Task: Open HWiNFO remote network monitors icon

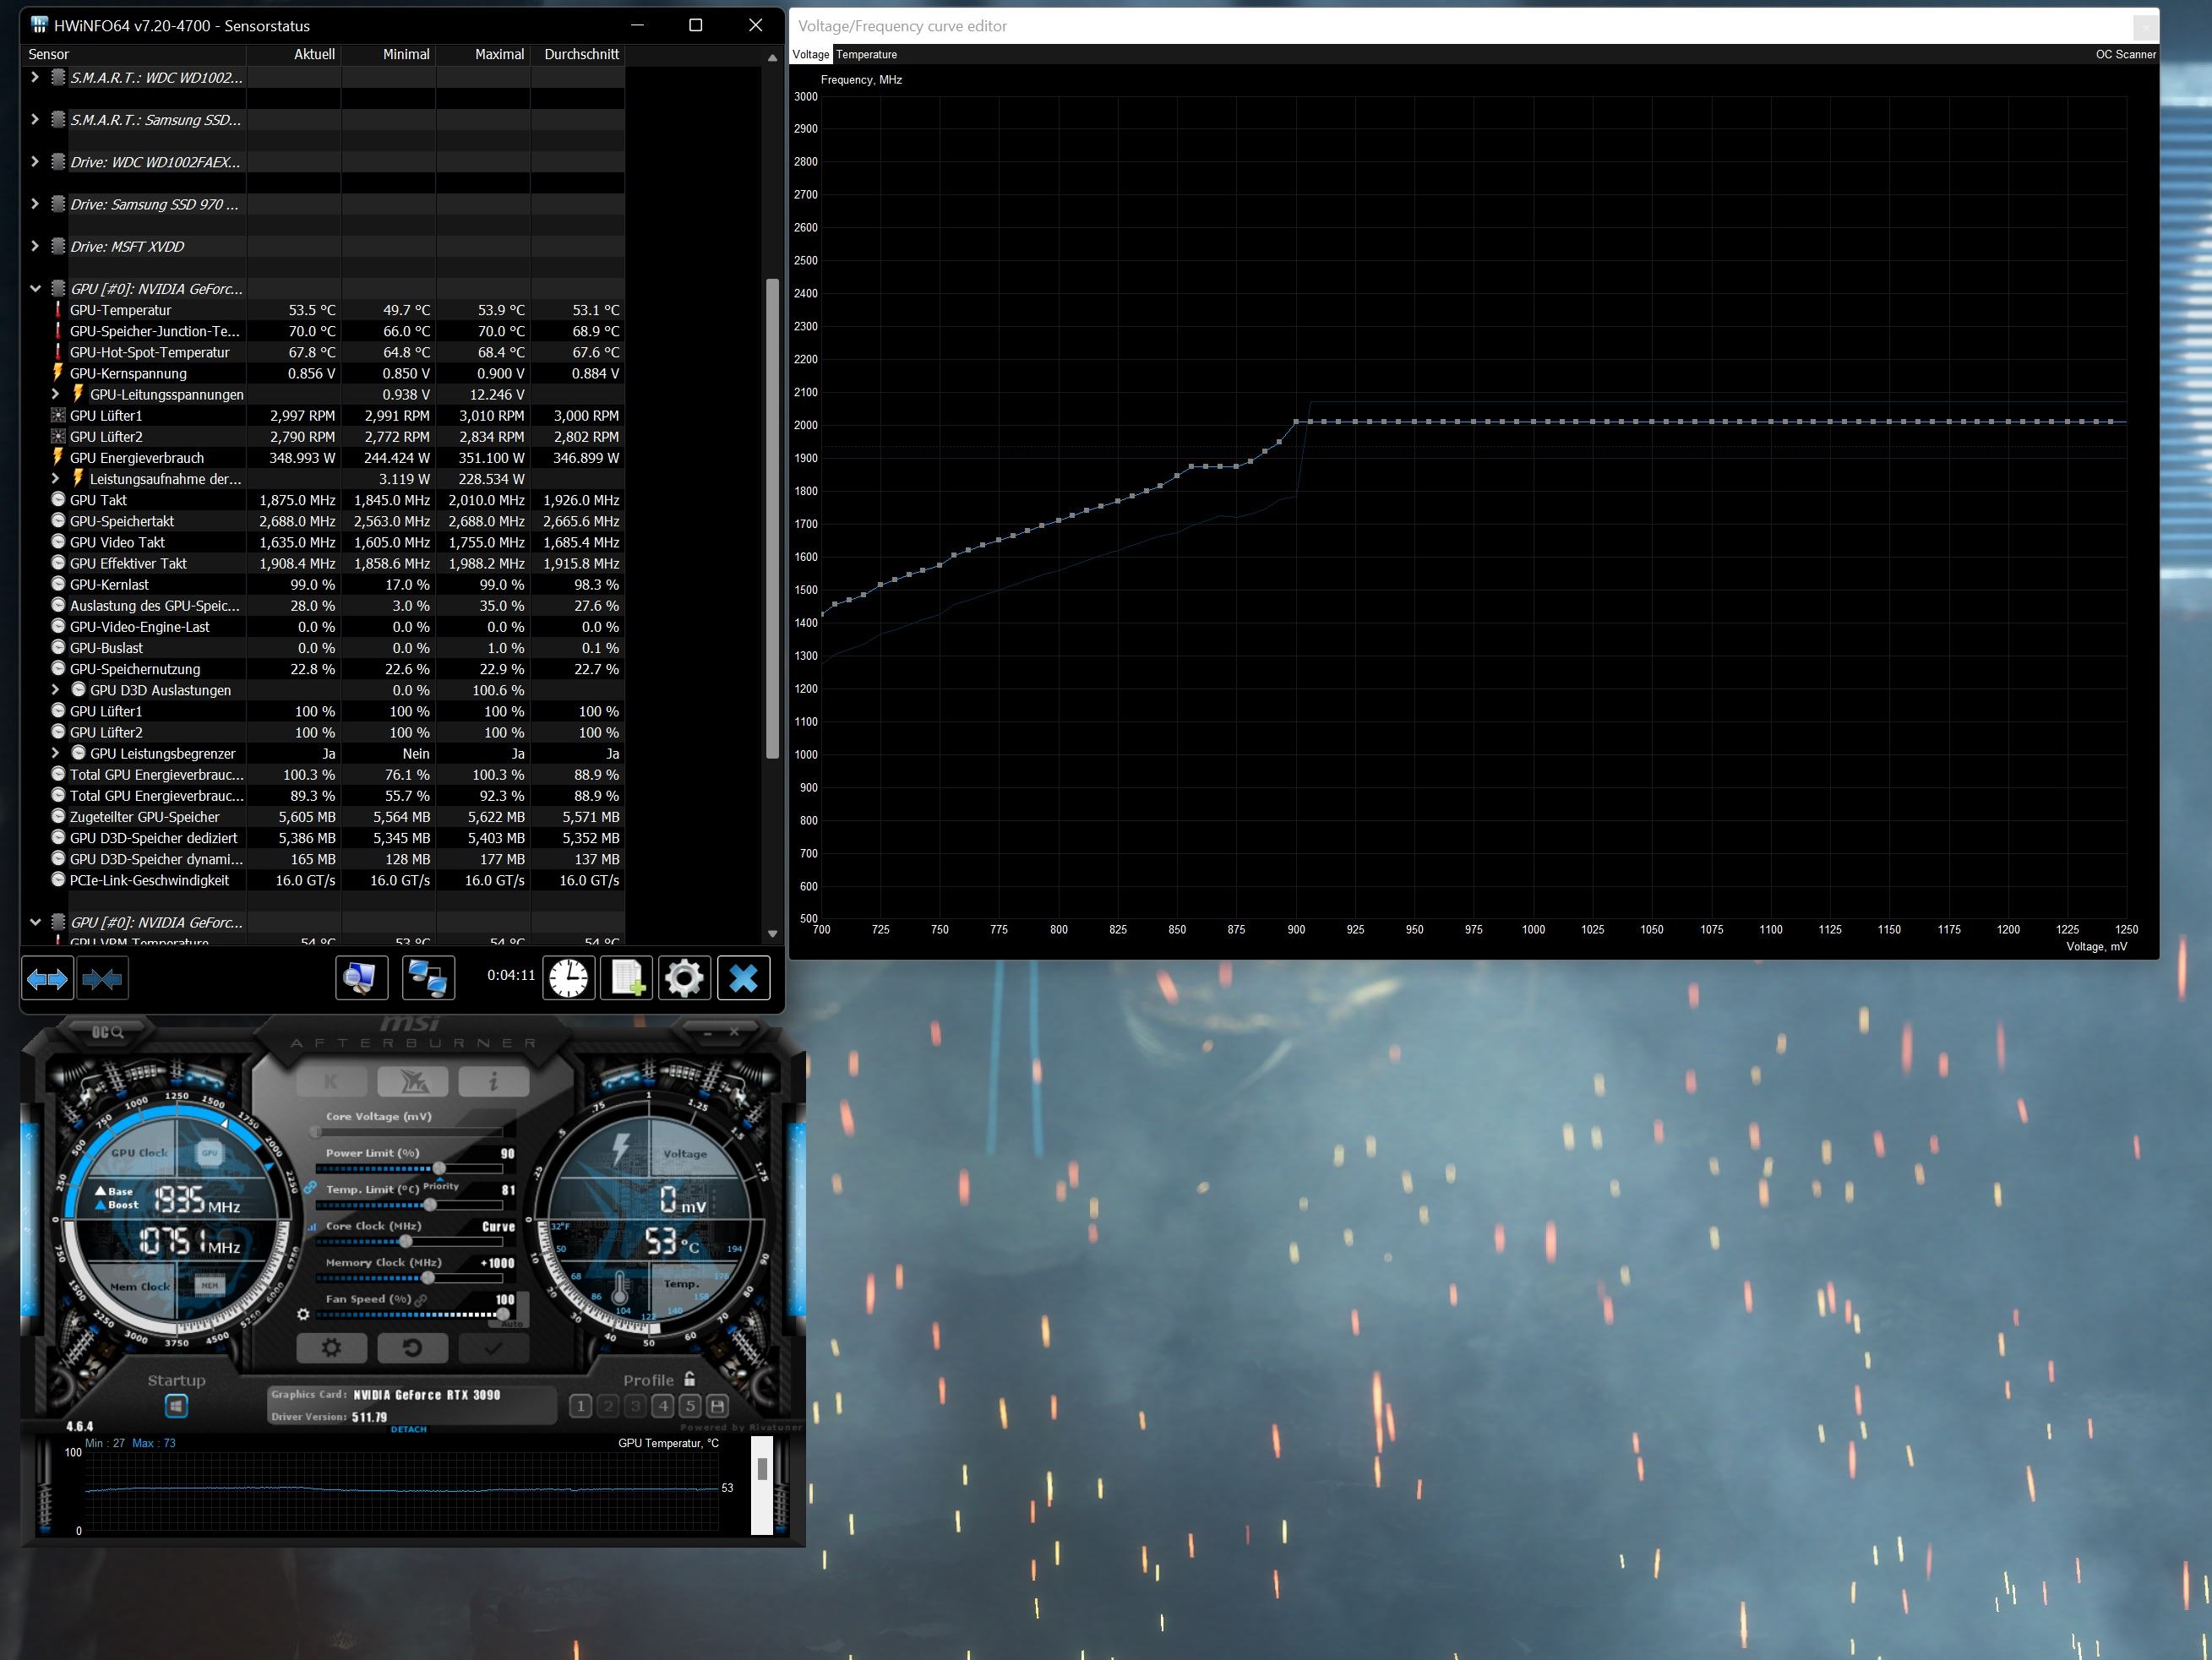Action: 428,978
